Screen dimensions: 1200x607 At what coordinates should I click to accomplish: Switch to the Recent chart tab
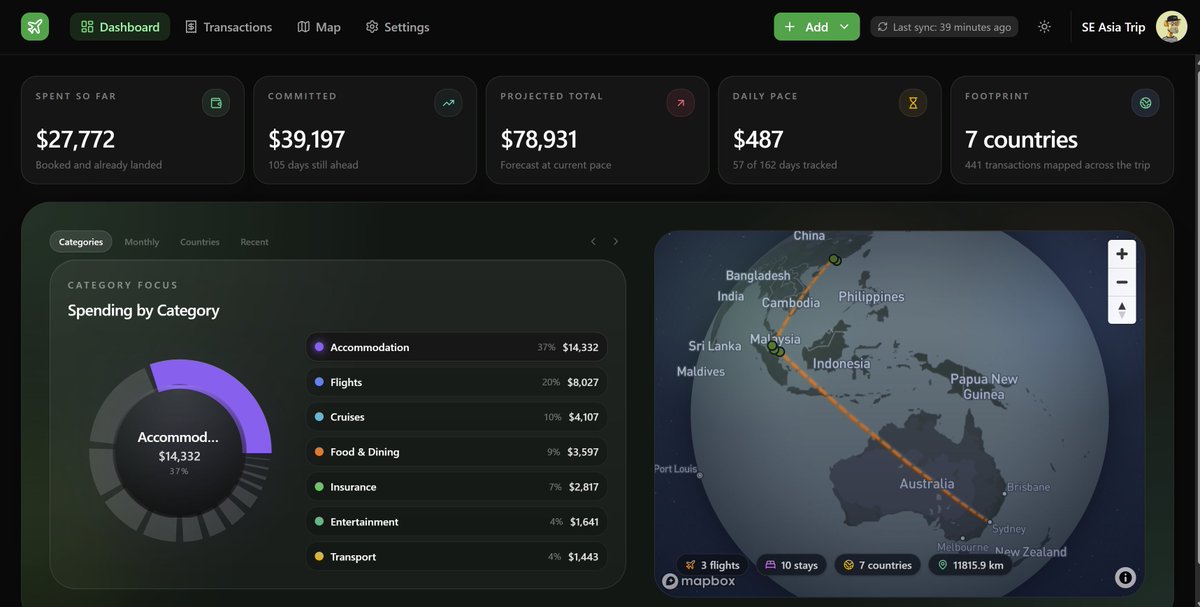point(254,242)
